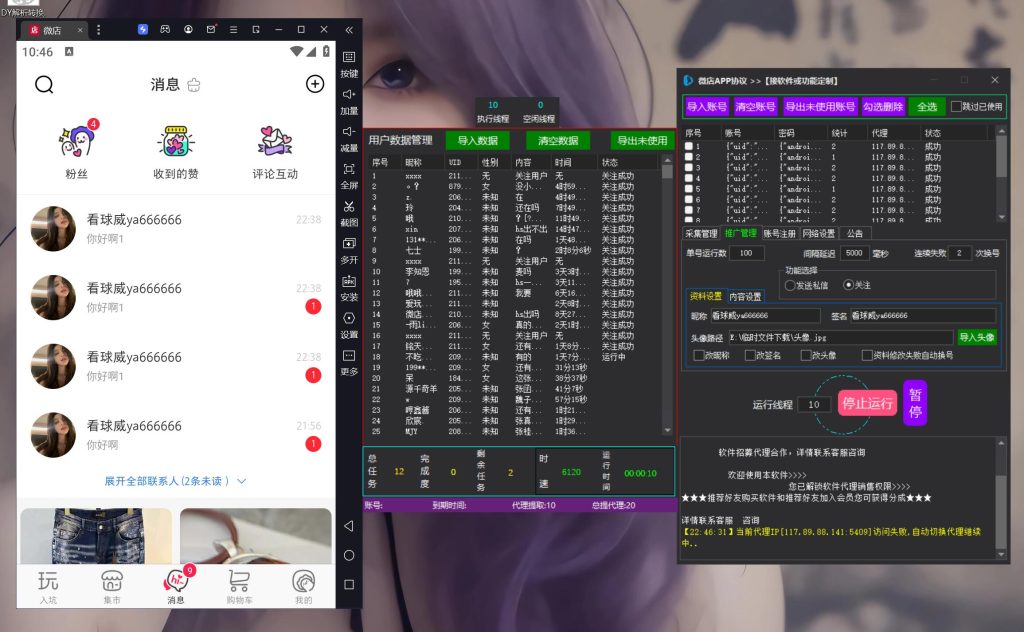Switch to the 采集管理 tab

point(701,233)
